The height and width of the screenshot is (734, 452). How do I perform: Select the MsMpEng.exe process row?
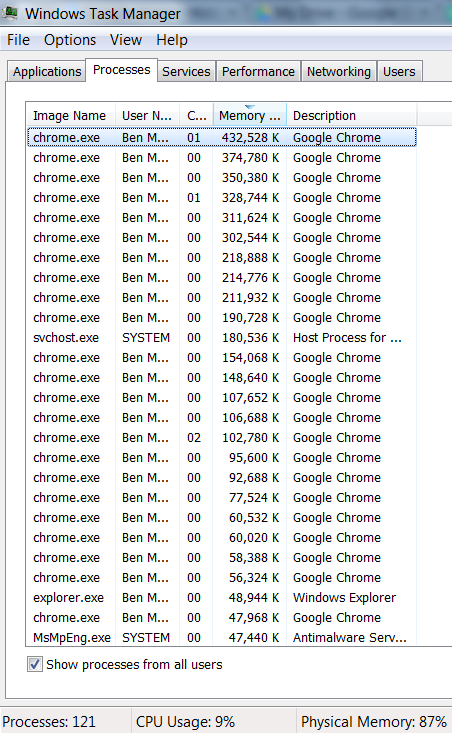point(221,638)
